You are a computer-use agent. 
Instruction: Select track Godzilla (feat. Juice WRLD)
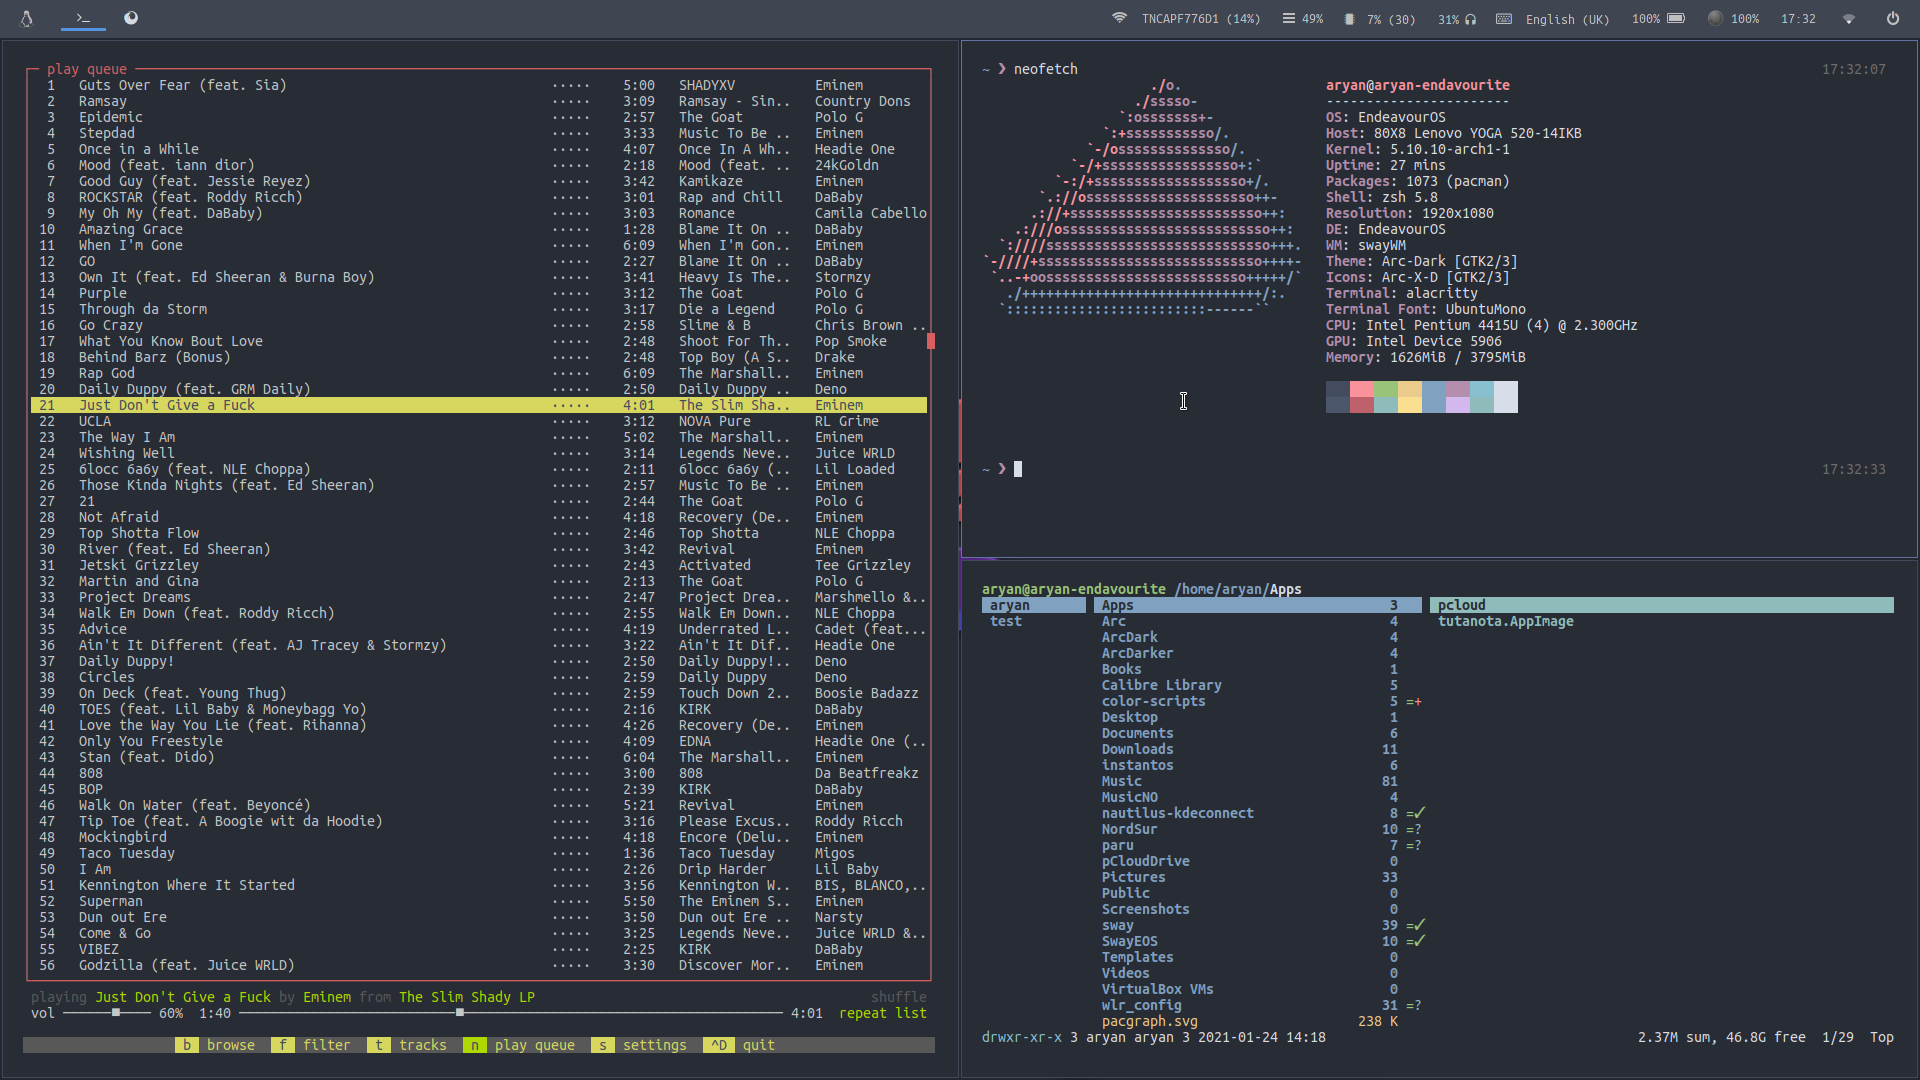coord(479,965)
